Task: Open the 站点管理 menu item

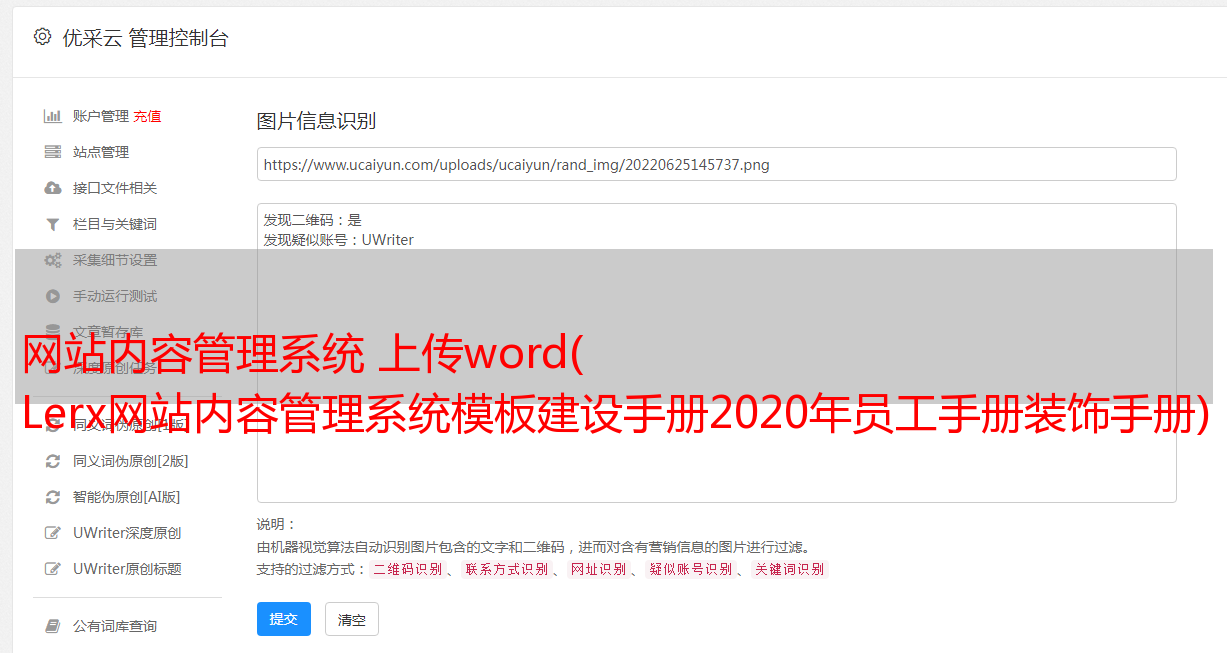Action: 101,152
